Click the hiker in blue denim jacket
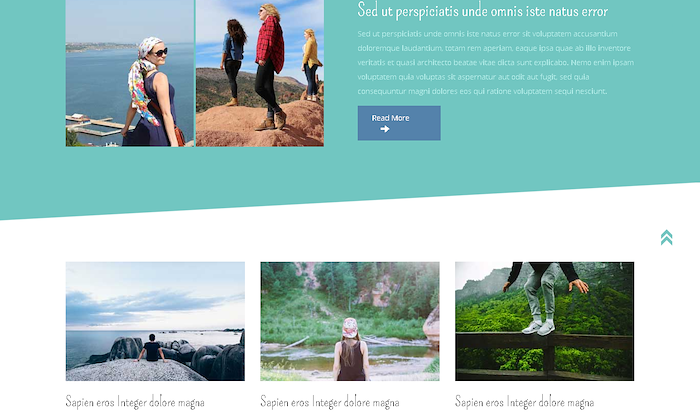Viewport: 700px width, 416px height. [233, 61]
